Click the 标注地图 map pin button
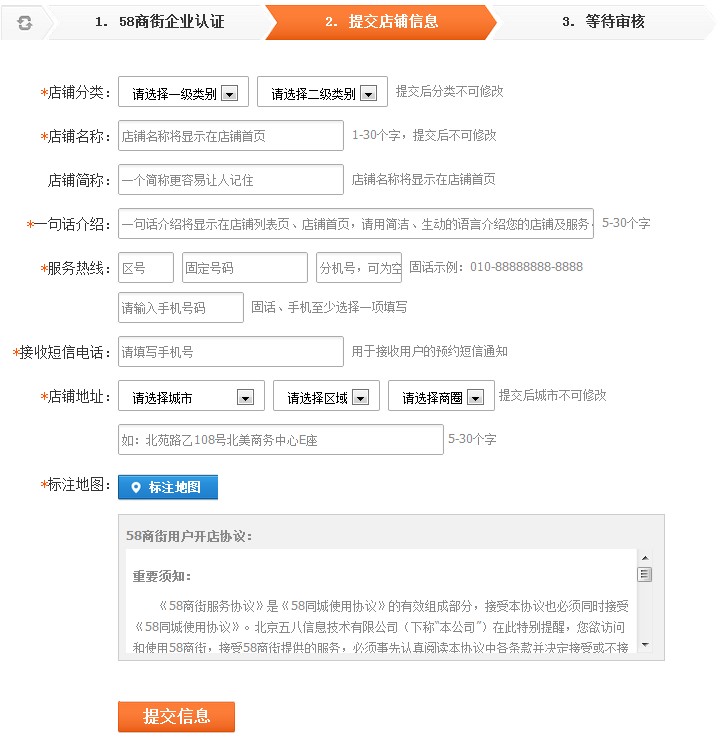The width and height of the screenshot is (724, 742). (x=167, y=487)
